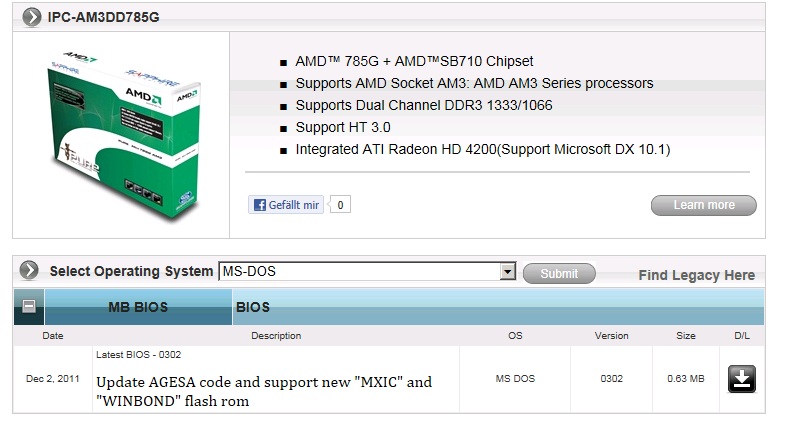This screenshot has height=432, width=795.
Task: Download BIOS version 0302 file
Action: point(742,379)
